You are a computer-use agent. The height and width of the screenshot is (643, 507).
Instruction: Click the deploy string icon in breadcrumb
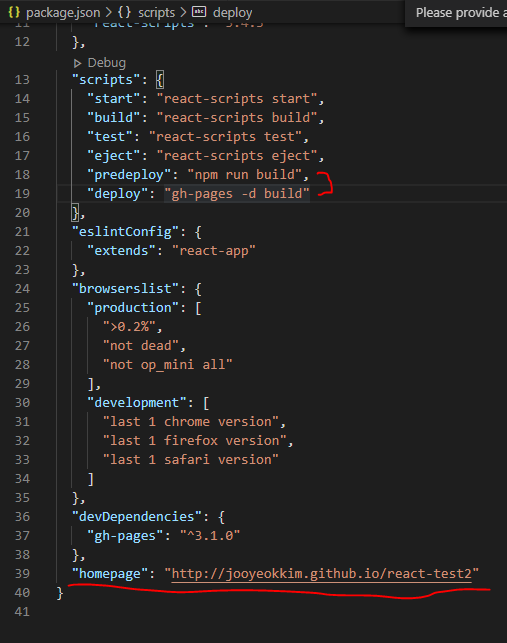click(199, 11)
